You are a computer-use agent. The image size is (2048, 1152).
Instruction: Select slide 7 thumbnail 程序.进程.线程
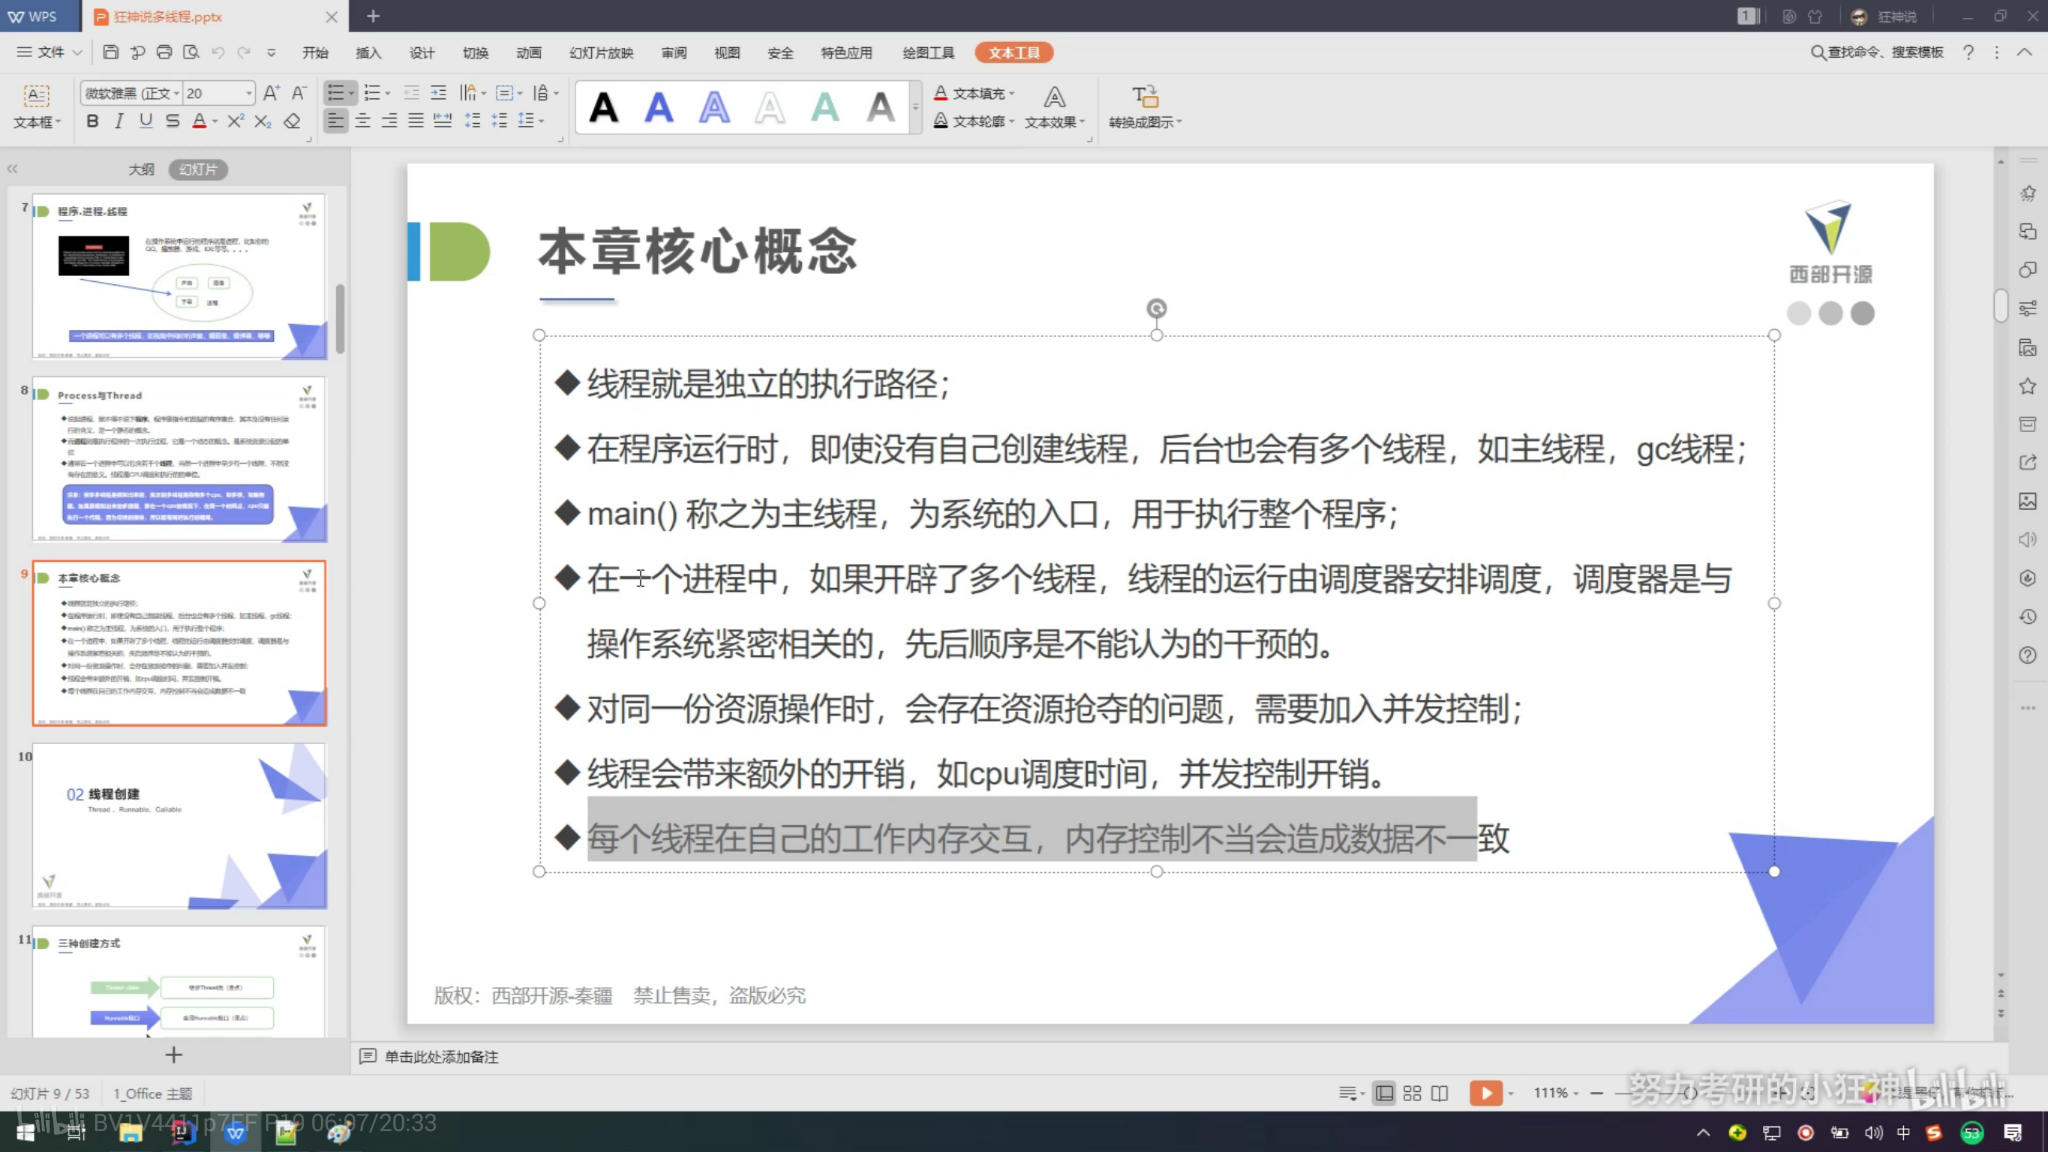pos(179,277)
